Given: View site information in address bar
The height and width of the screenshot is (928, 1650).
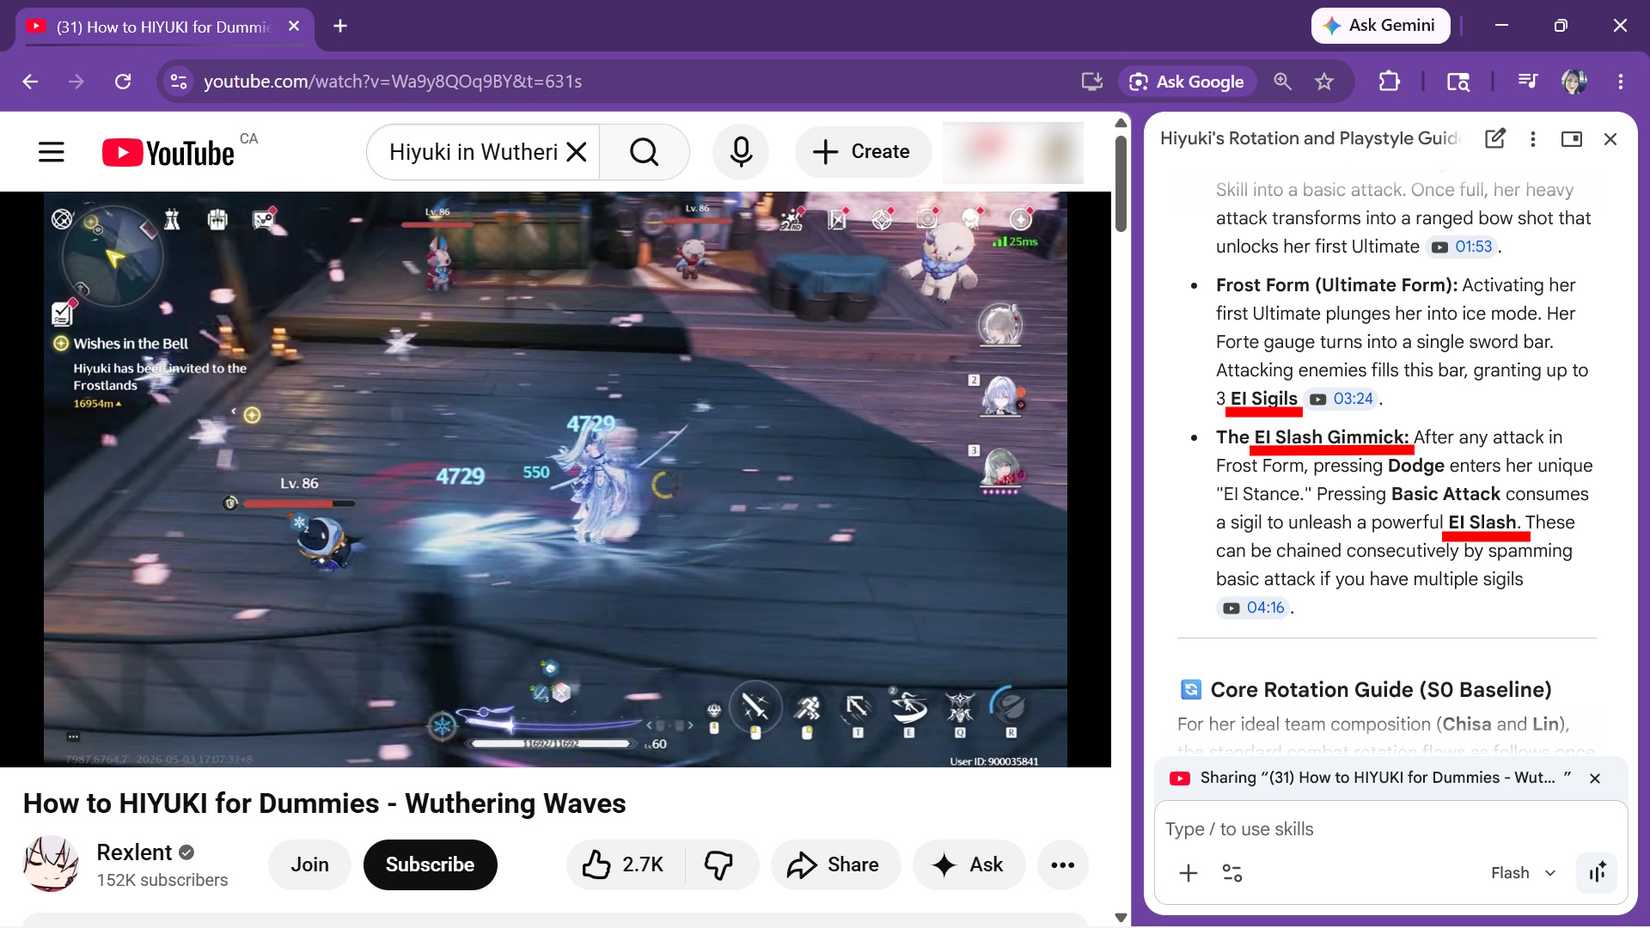Looking at the screenshot, I should [x=179, y=82].
